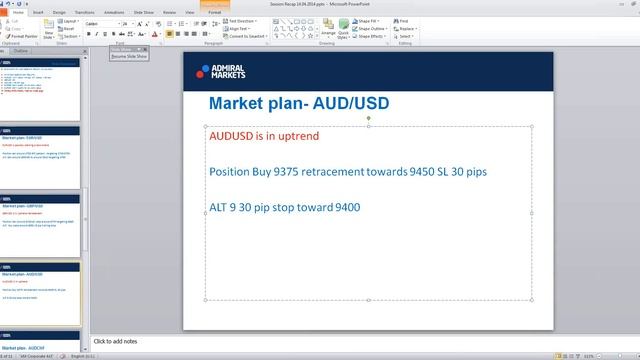The height and width of the screenshot is (360, 640).
Task: Open the Select dropdown in Editing
Action: [404, 36]
